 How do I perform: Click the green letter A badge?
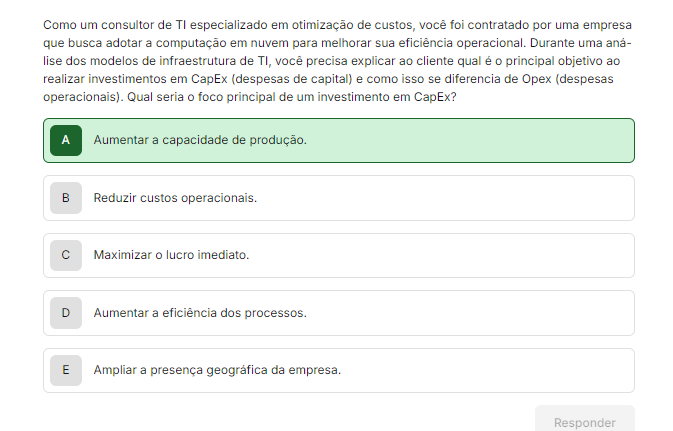tap(65, 140)
